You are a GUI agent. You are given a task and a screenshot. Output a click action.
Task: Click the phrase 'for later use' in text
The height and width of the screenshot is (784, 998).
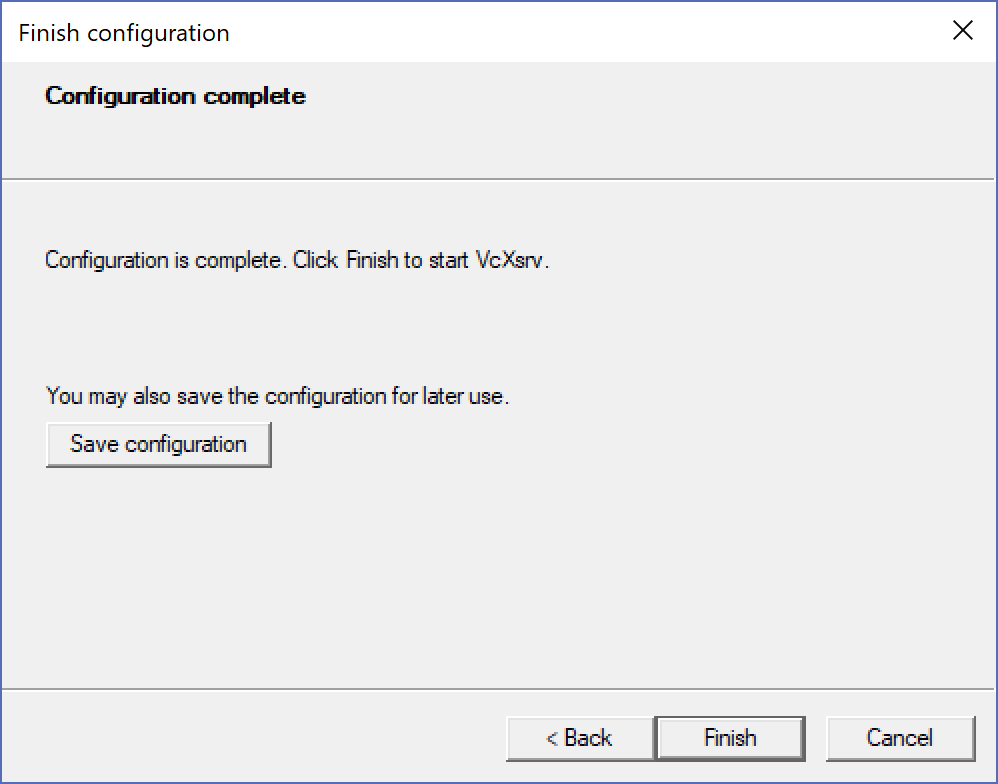pos(449,396)
